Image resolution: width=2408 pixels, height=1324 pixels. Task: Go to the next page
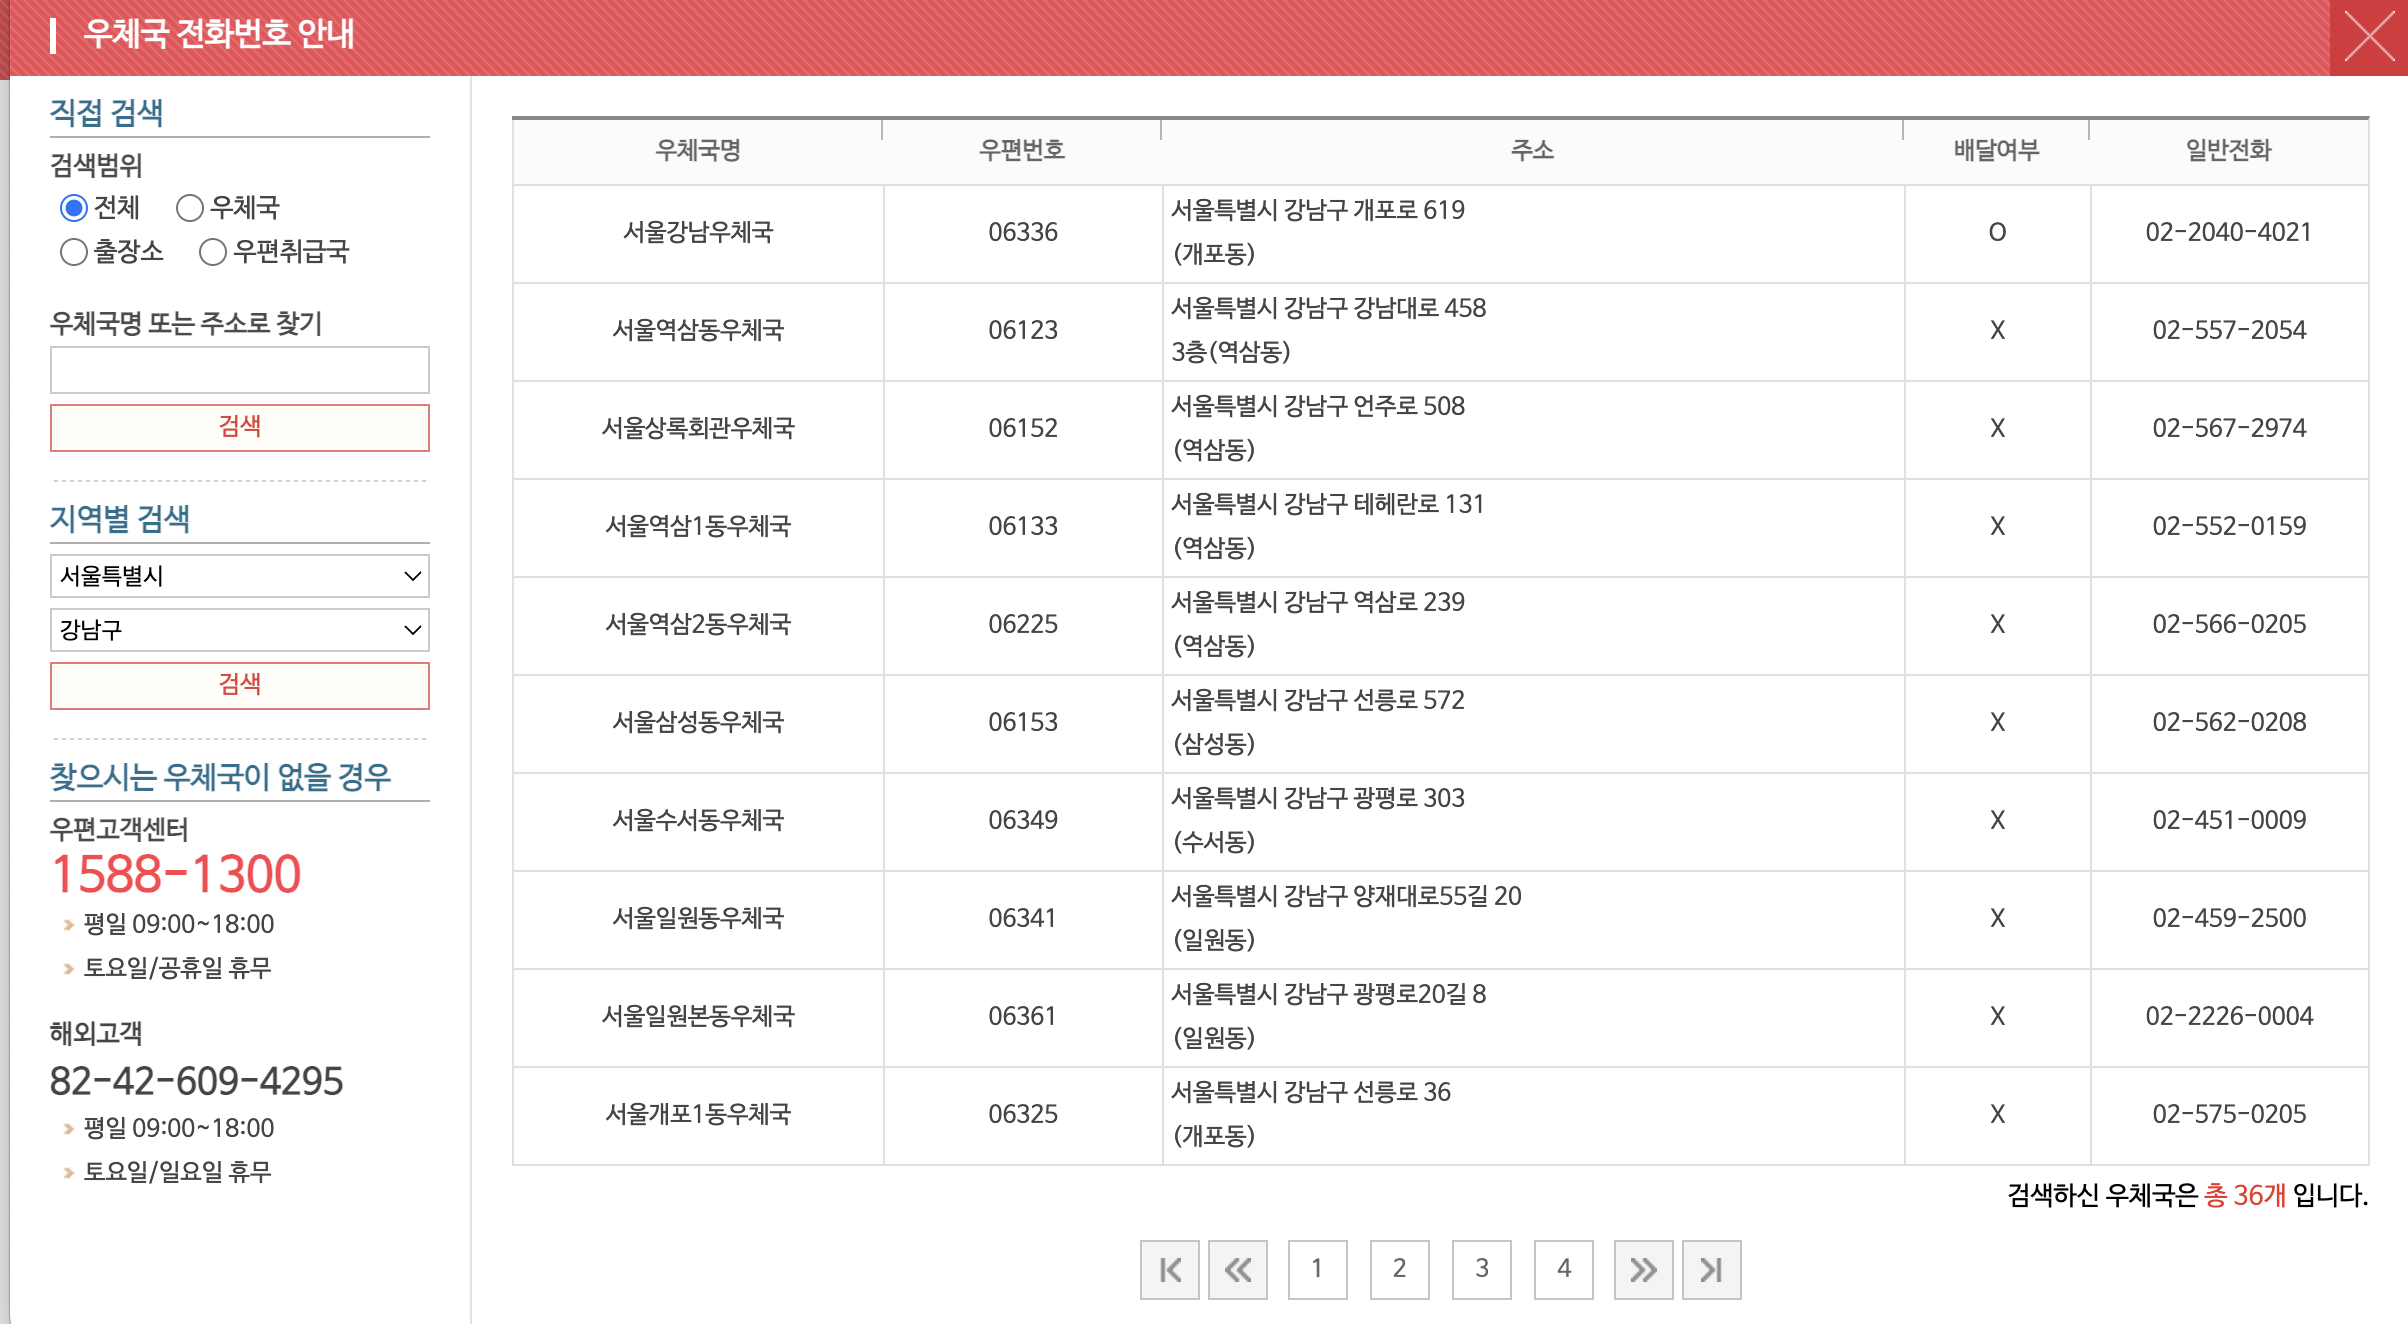tap(1643, 1270)
